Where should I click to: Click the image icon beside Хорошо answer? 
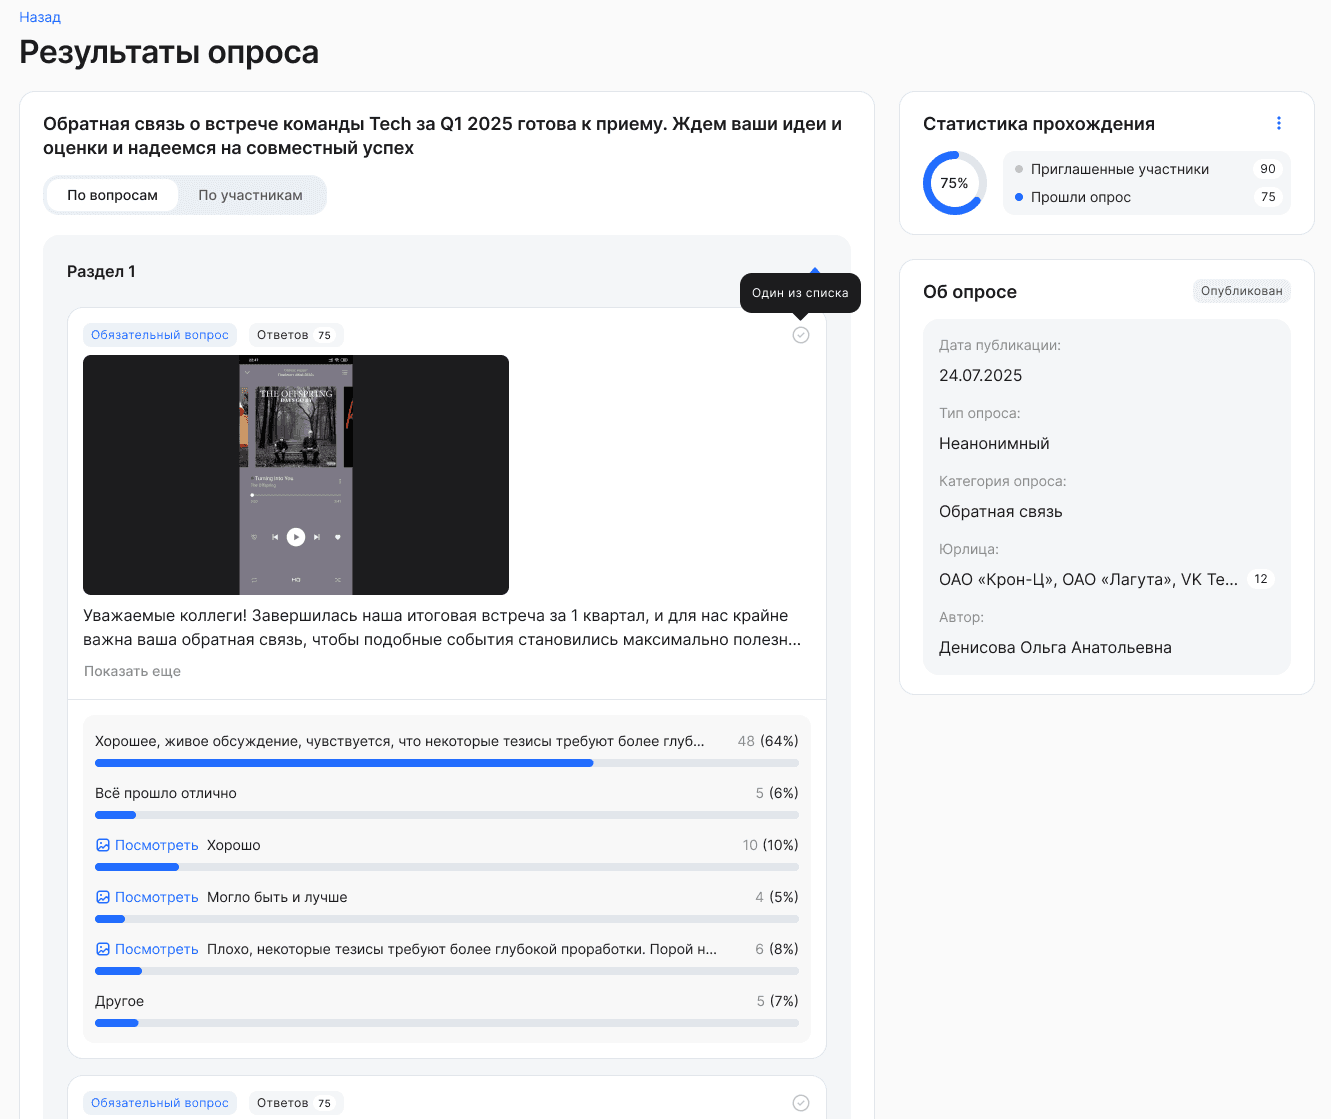(x=102, y=845)
